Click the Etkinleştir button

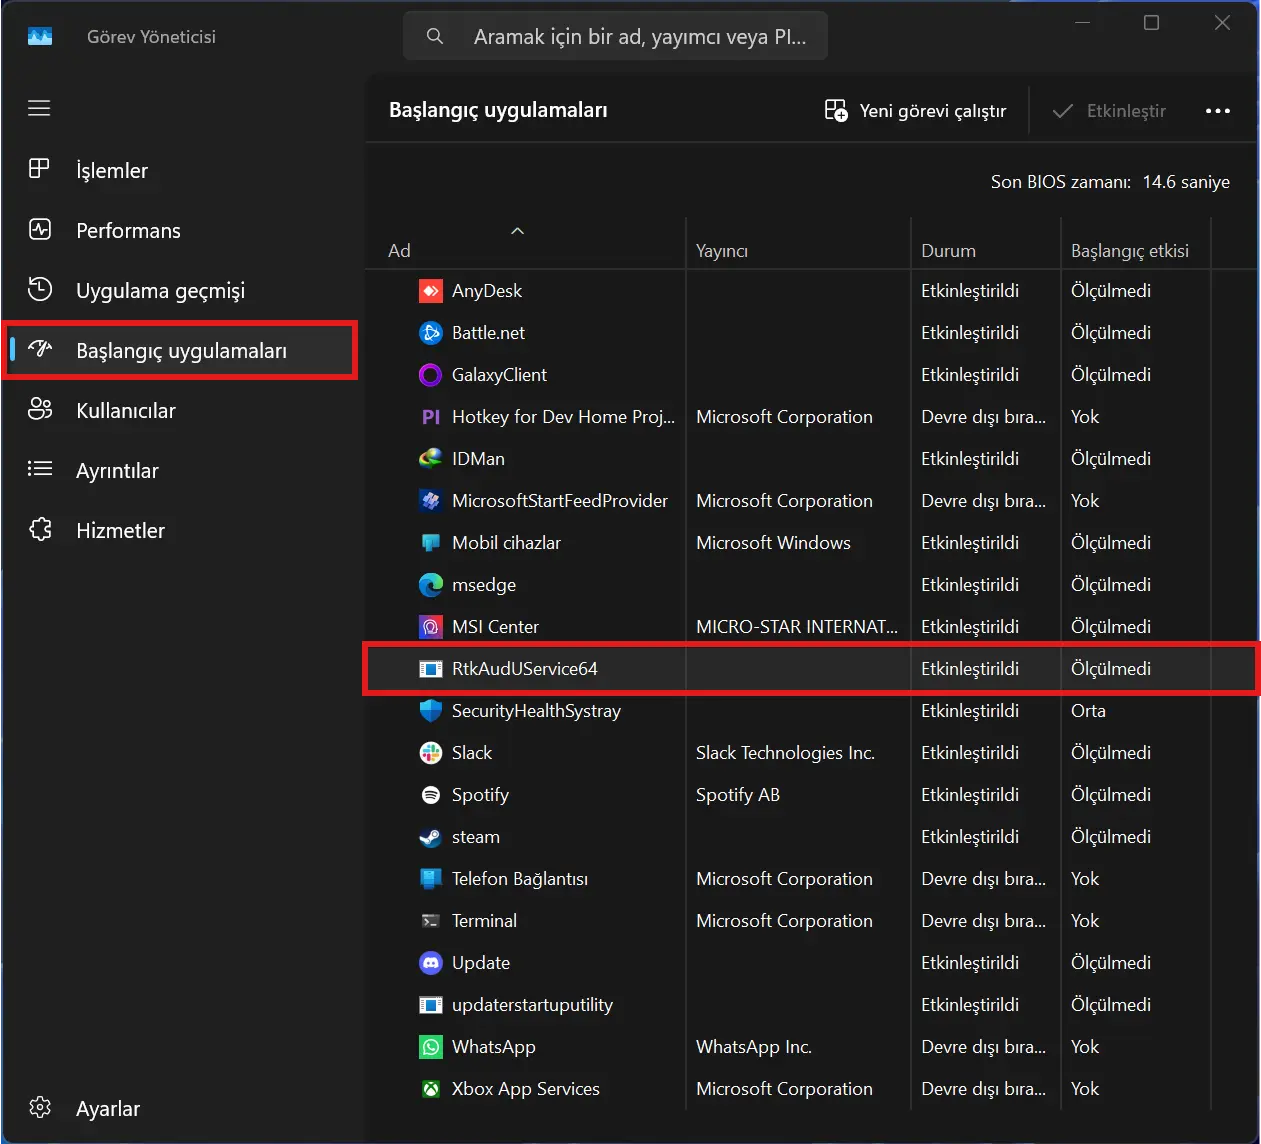[x=1109, y=110]
